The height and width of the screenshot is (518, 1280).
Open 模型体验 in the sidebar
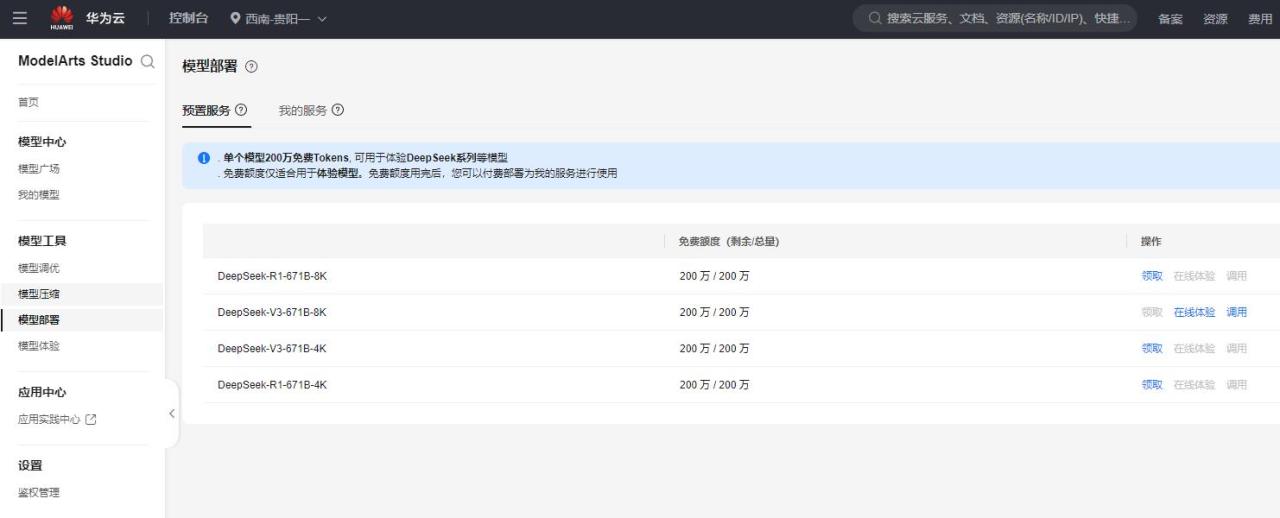(39, 346)
